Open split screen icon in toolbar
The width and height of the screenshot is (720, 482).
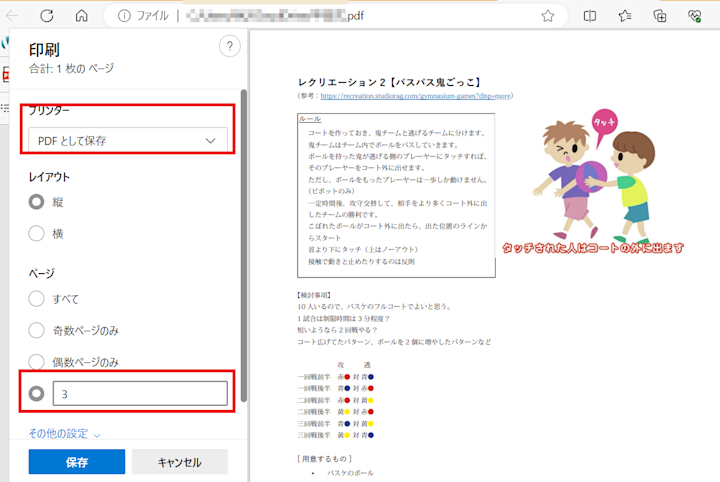tap(590, 16)
